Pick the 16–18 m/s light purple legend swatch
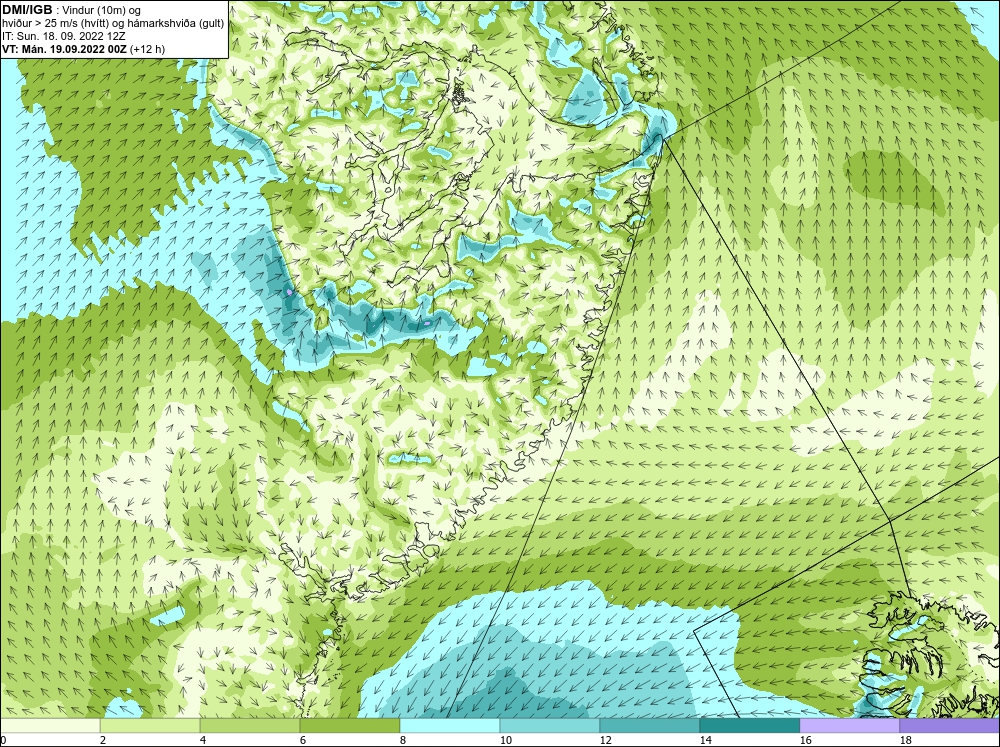Viewport: 1000px width, 747px height. point(849,726)
